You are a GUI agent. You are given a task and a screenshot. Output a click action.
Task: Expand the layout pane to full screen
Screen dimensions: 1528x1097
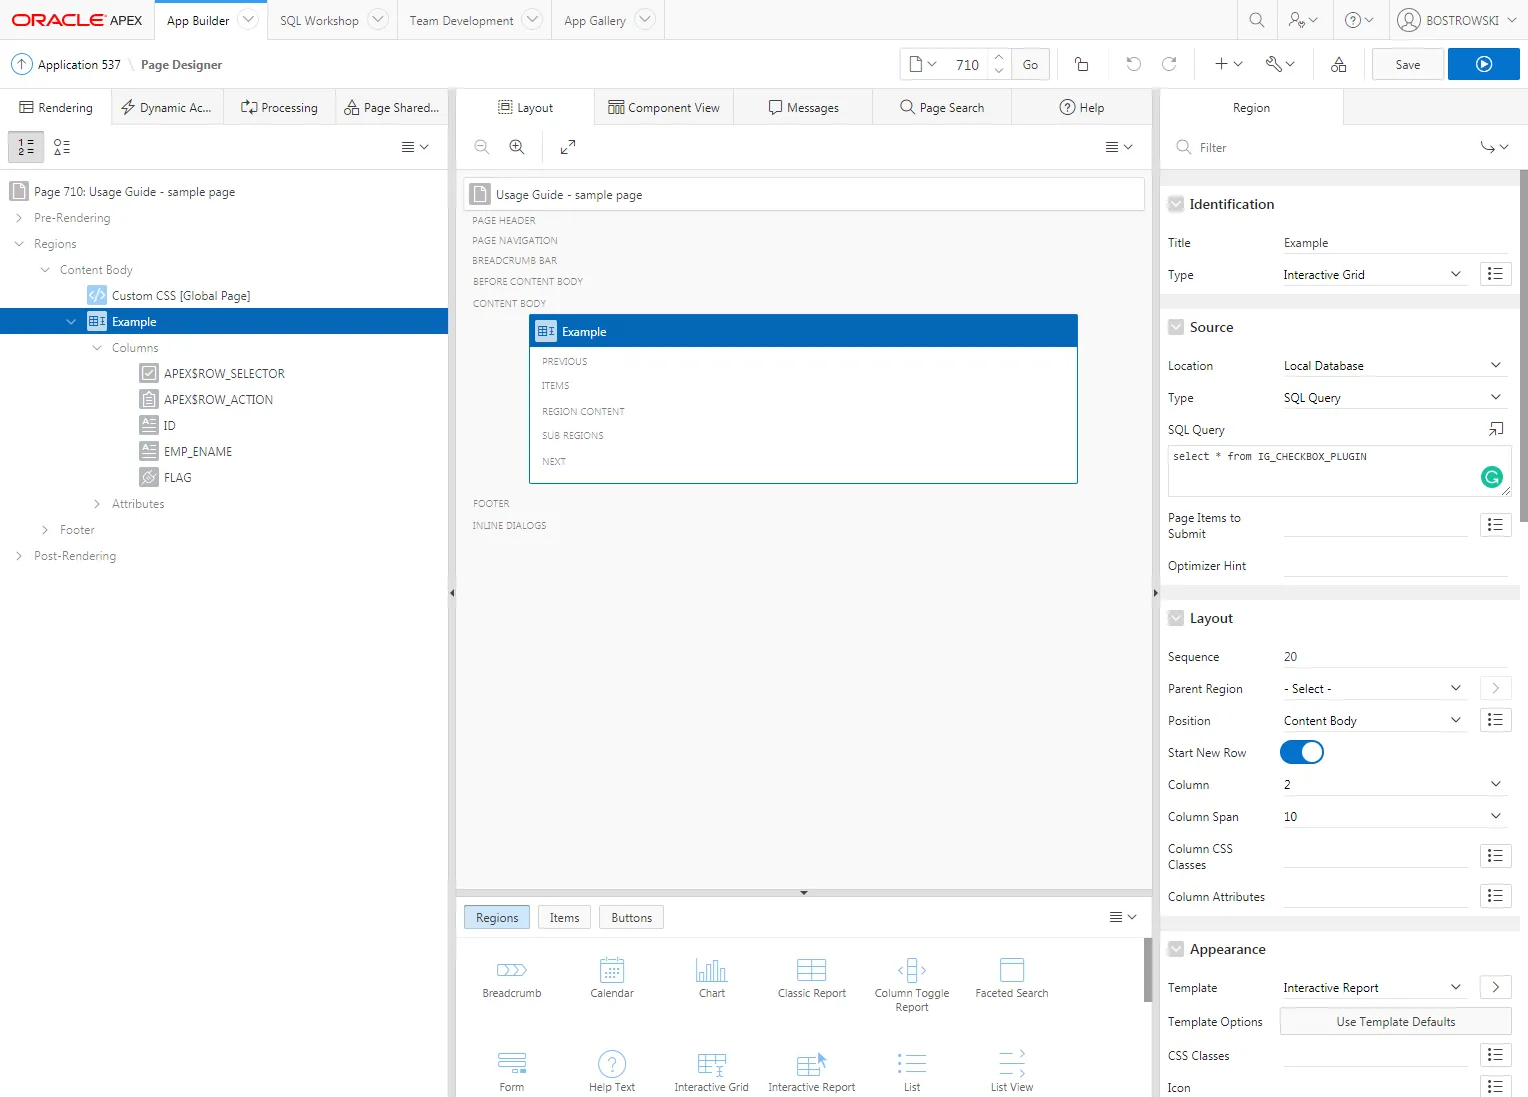tap(568, 147)
